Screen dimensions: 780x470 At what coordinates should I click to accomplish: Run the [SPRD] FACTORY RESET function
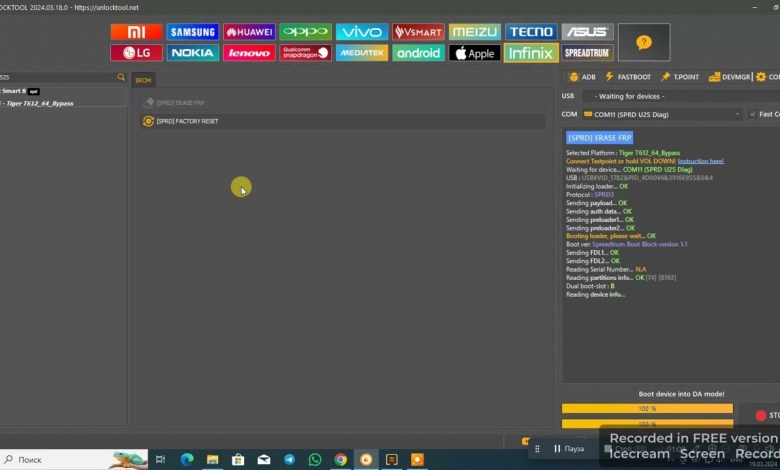pyautogui.click(x=342, y=121)
